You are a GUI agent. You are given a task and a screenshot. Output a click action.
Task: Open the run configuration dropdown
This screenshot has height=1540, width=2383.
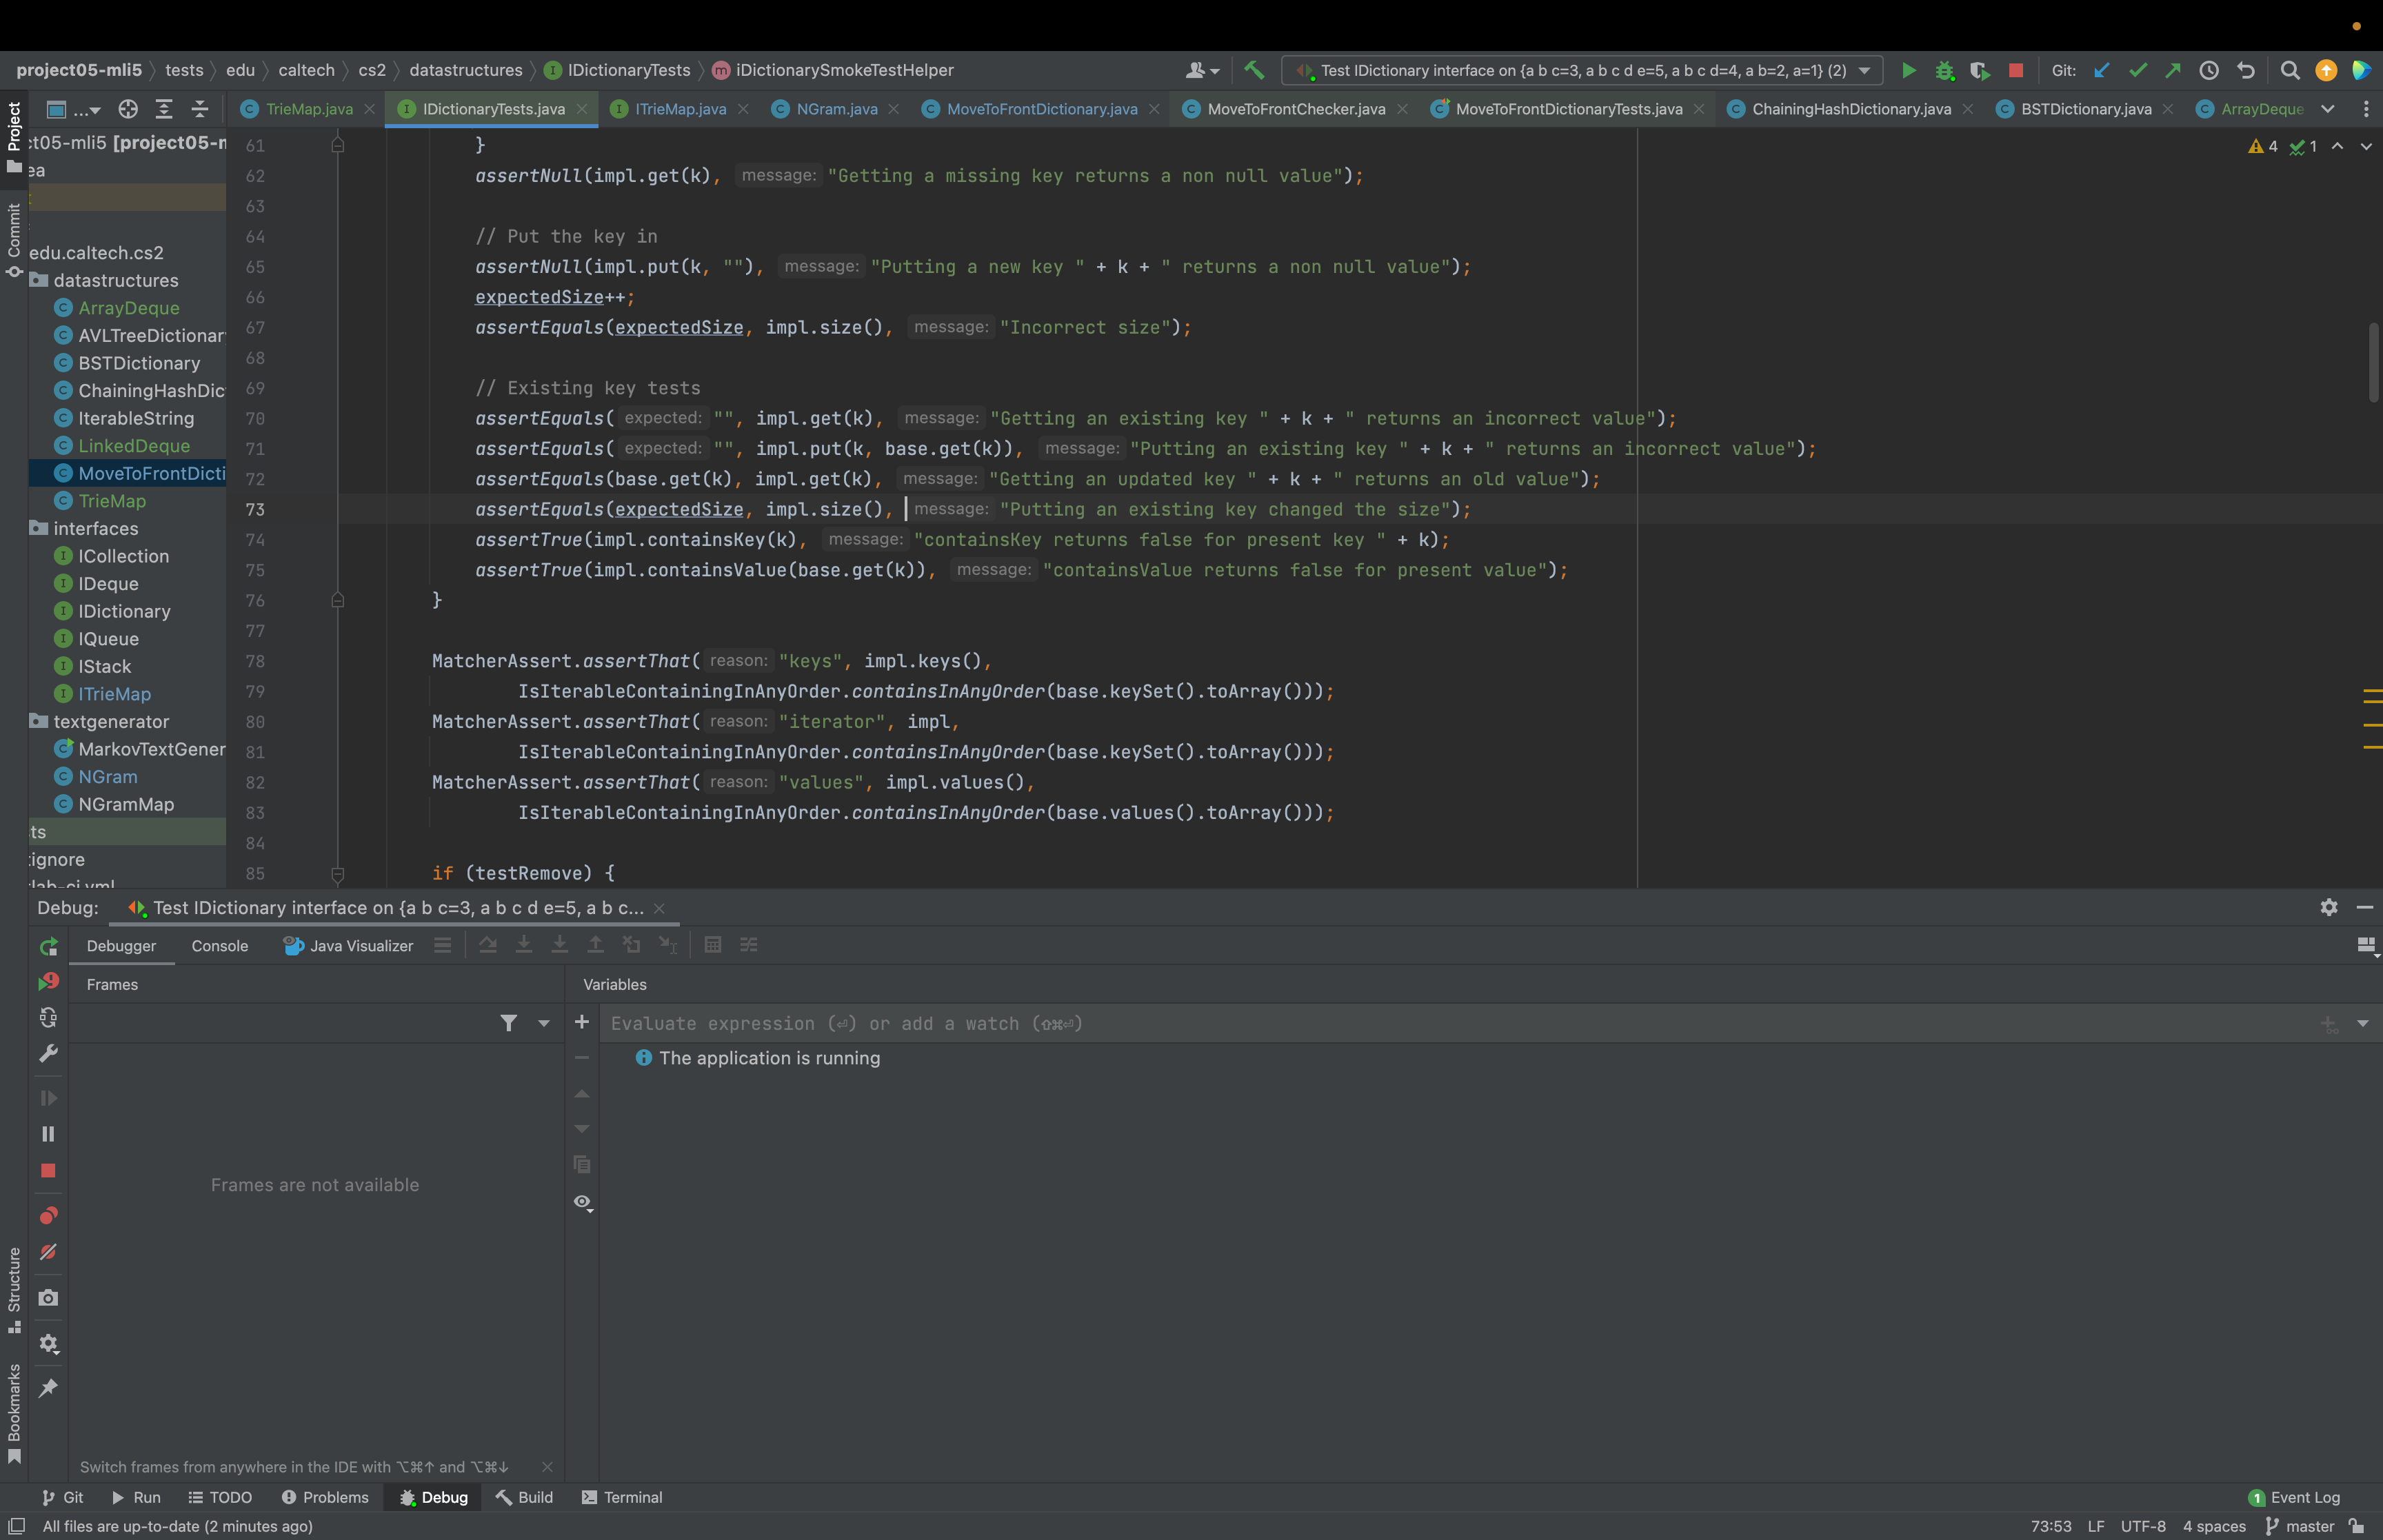coord(1864,70)
